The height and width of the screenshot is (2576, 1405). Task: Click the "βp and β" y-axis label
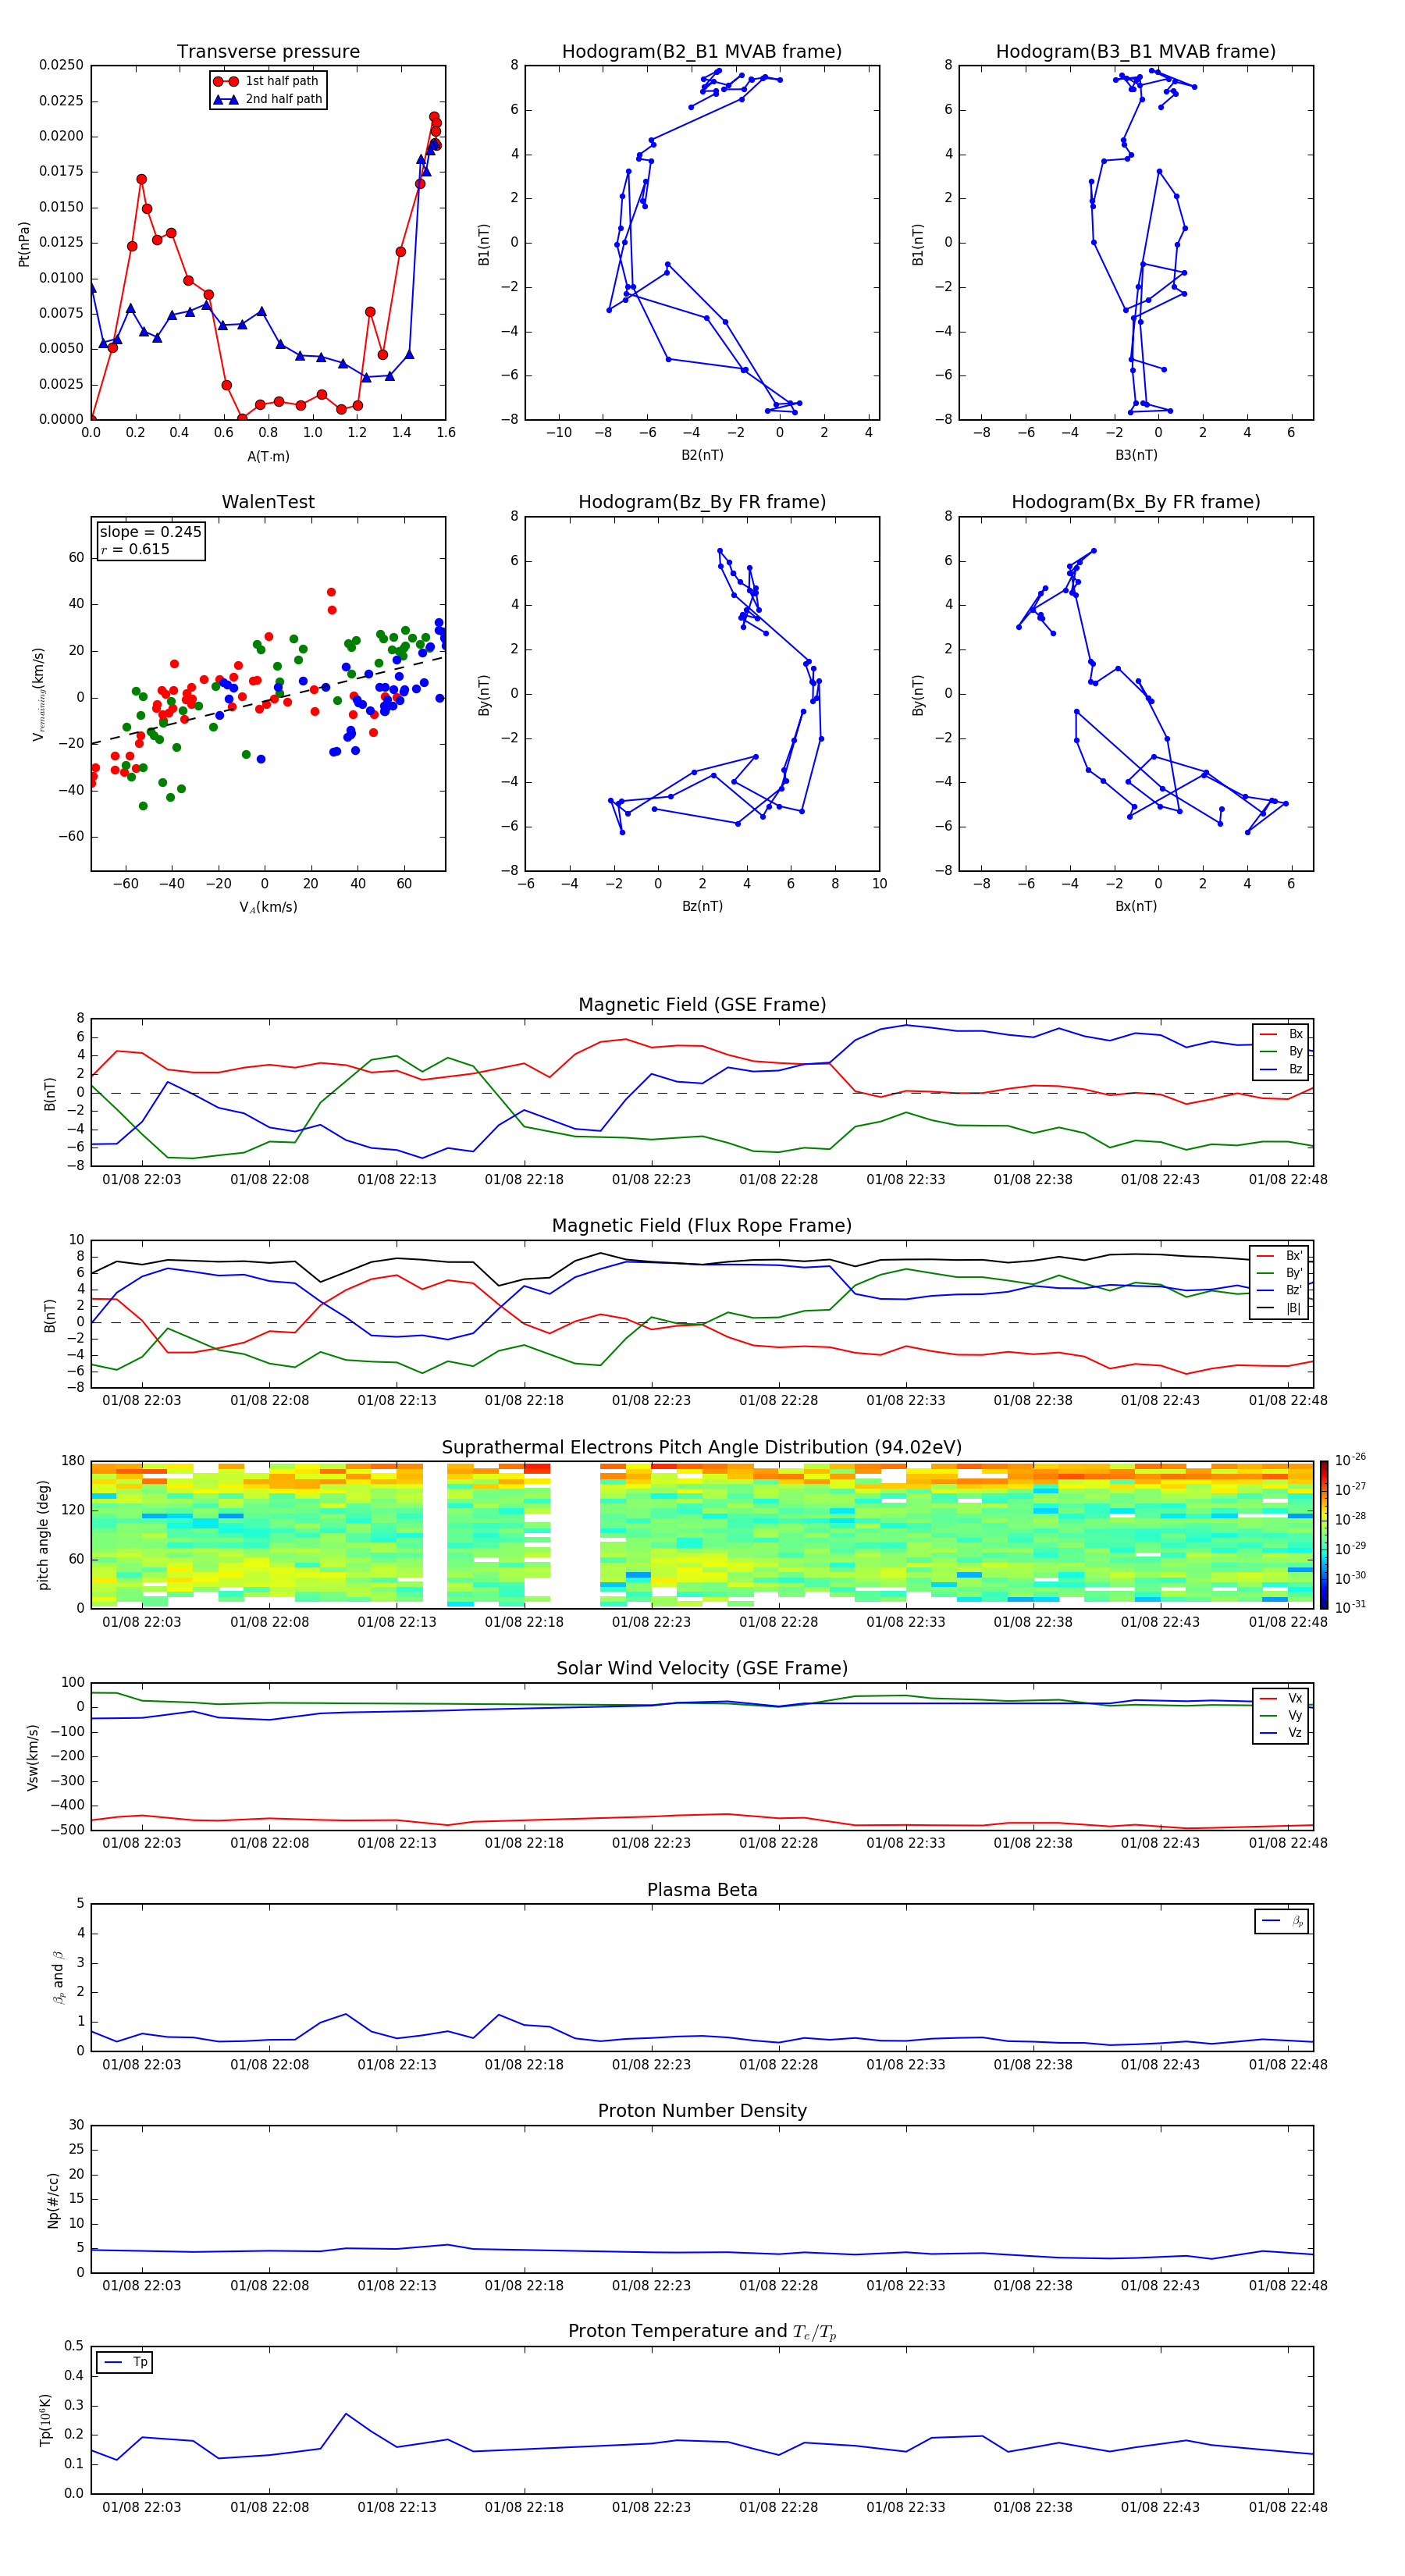point(58,1977)
